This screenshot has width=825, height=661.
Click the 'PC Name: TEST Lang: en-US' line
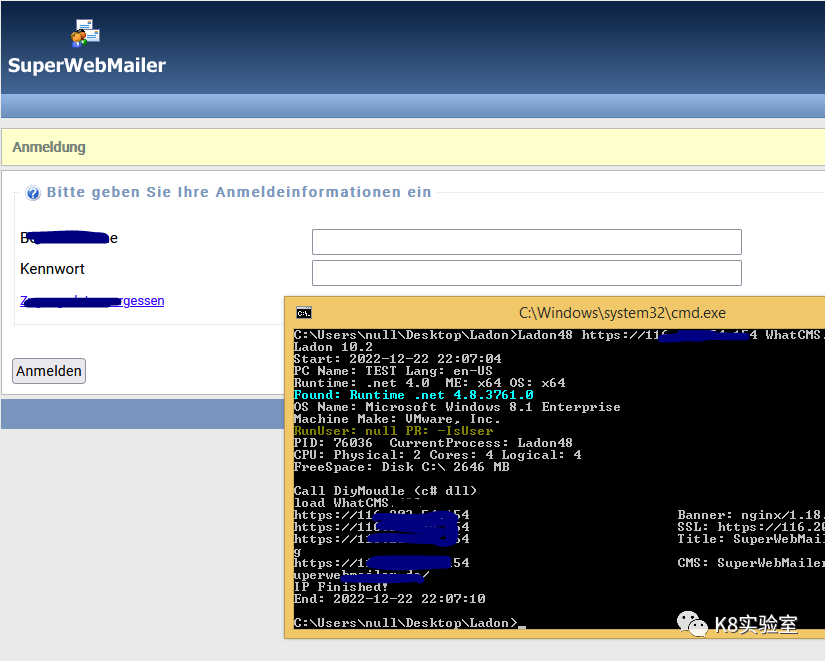[393, 371]
